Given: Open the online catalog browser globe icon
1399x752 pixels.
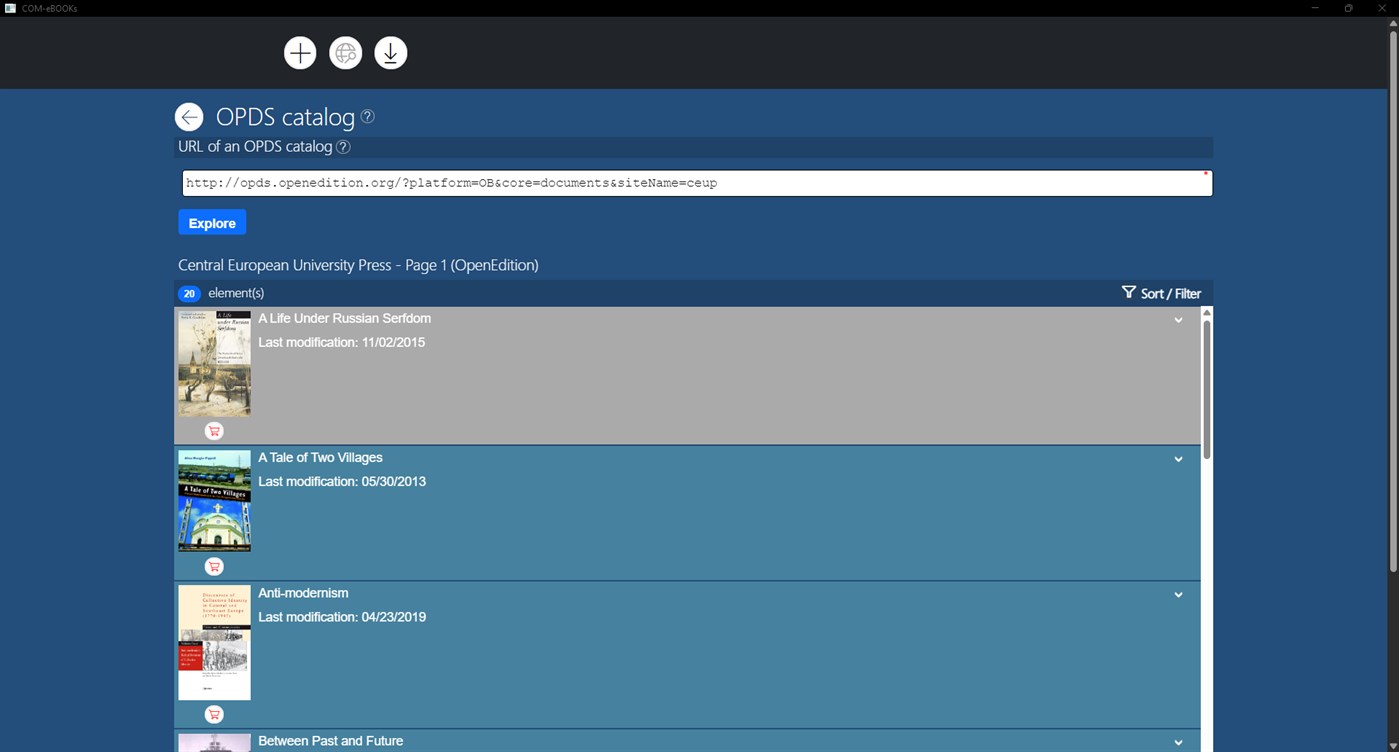Looking at the screenshot, I should coord(345,52).
